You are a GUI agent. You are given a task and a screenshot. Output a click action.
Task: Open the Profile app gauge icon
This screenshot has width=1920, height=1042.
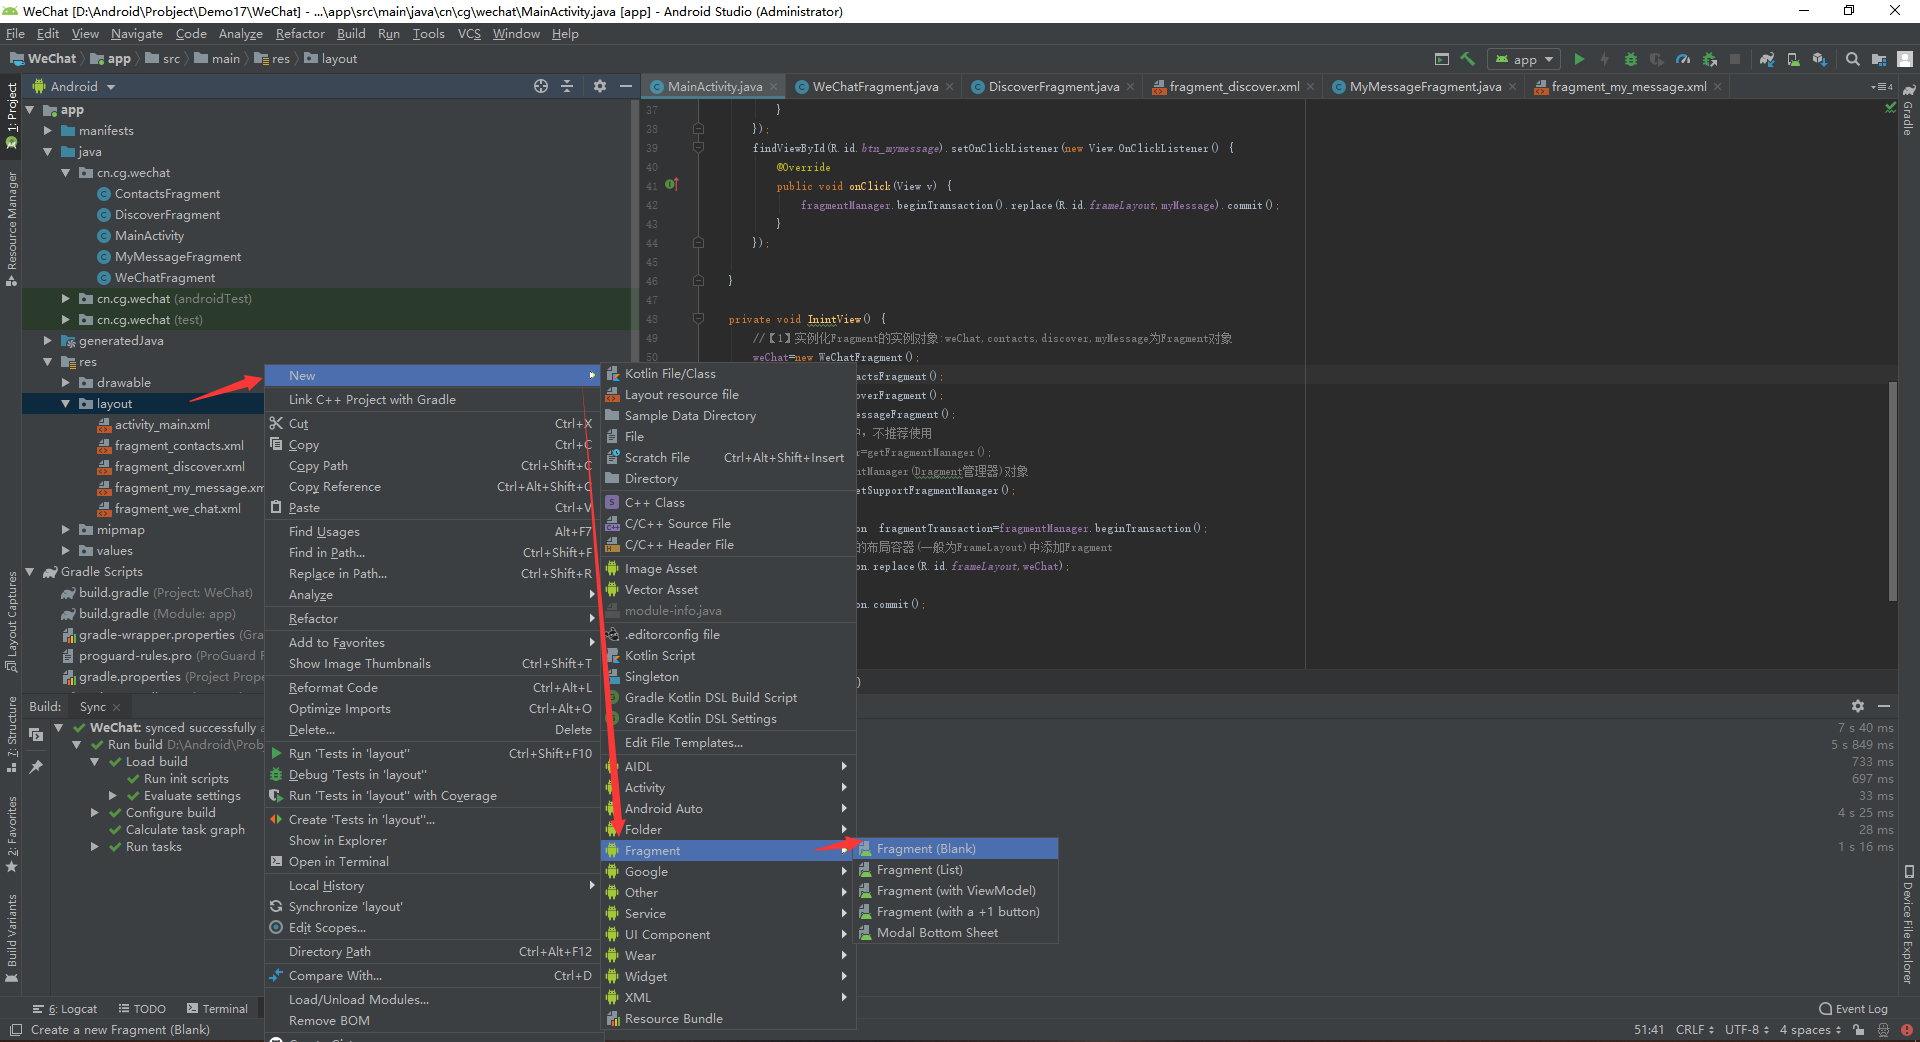point(1683,59)
